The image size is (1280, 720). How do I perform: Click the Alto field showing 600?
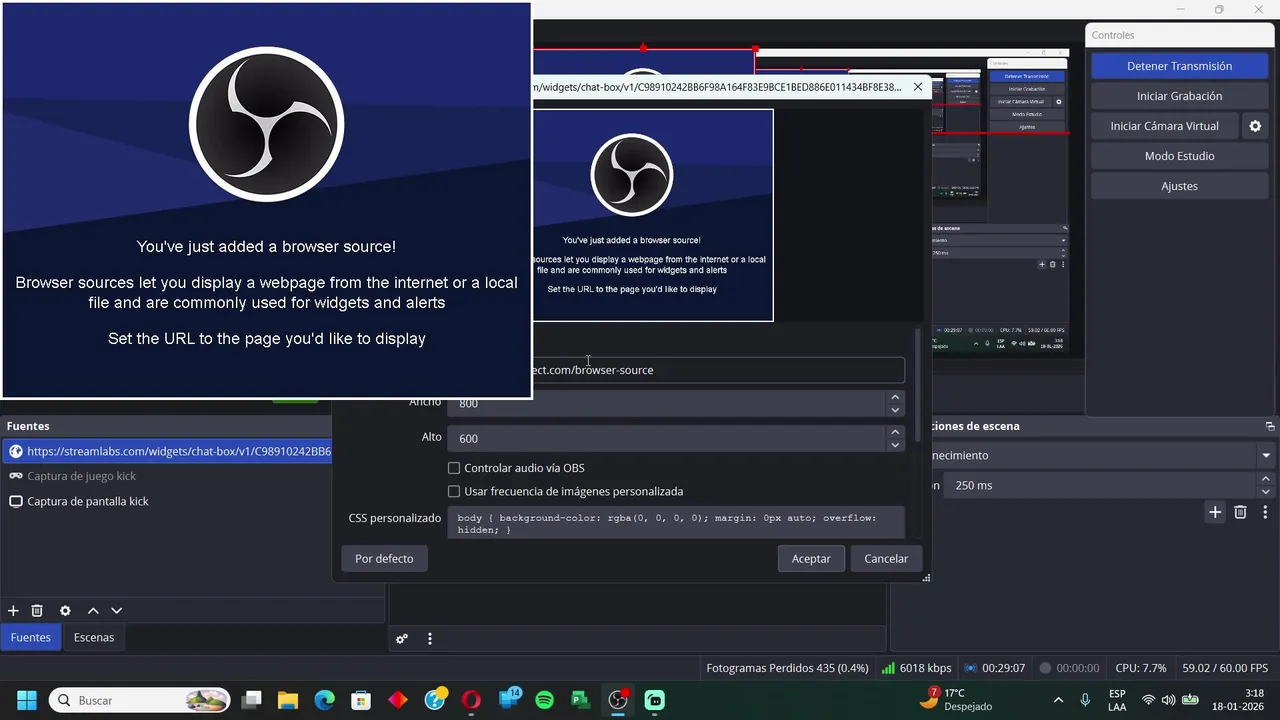[x=666, y=438]
